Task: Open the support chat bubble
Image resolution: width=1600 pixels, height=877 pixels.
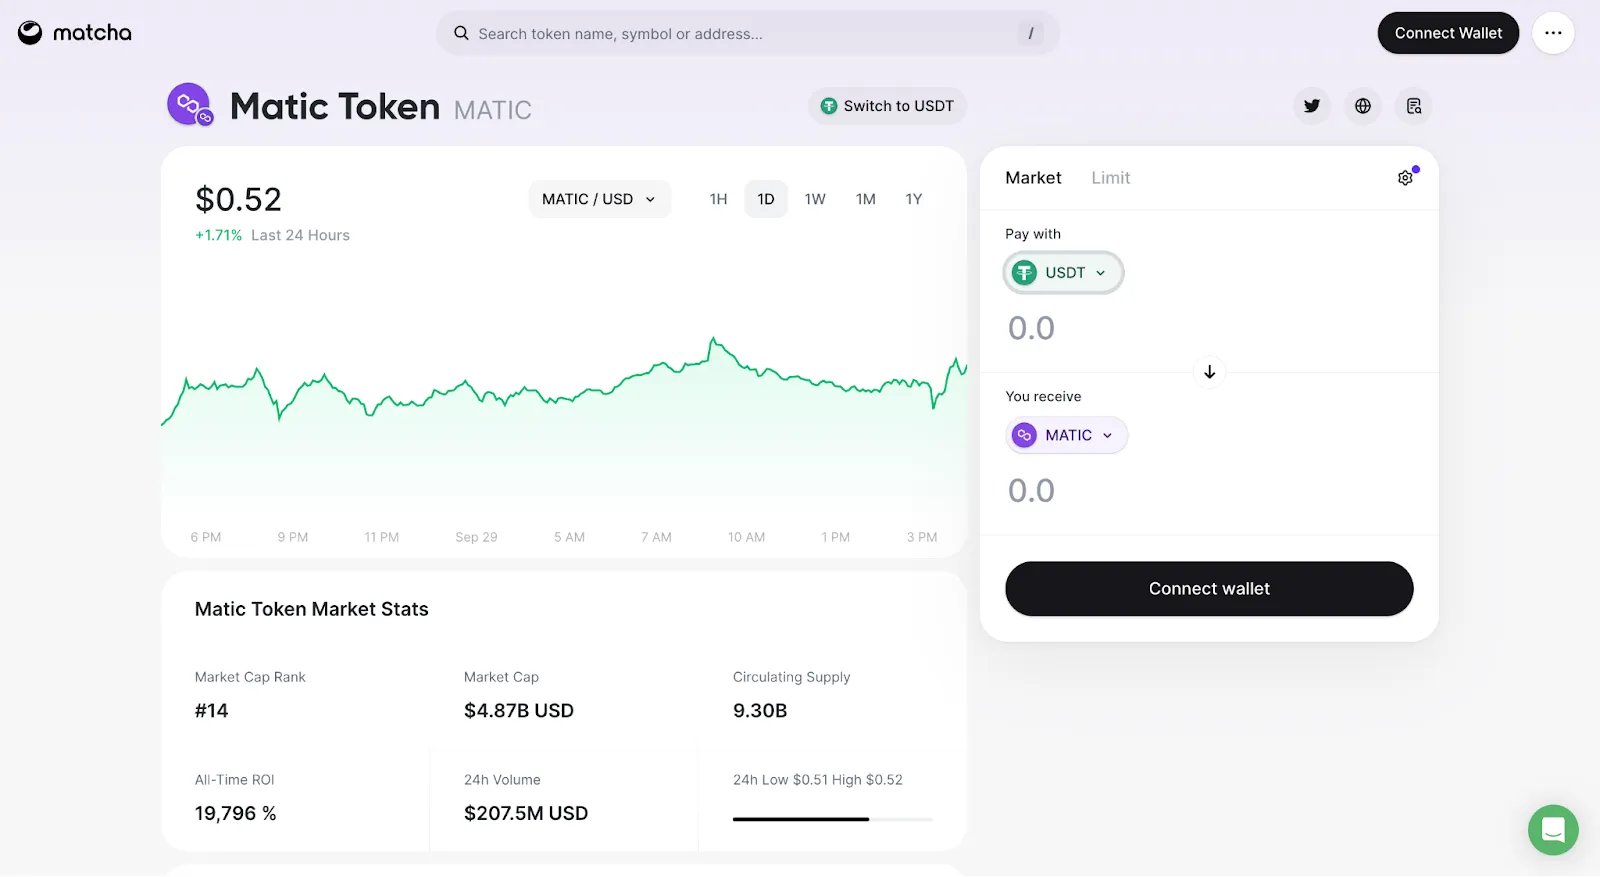Action: click(x=1553, y=830)
